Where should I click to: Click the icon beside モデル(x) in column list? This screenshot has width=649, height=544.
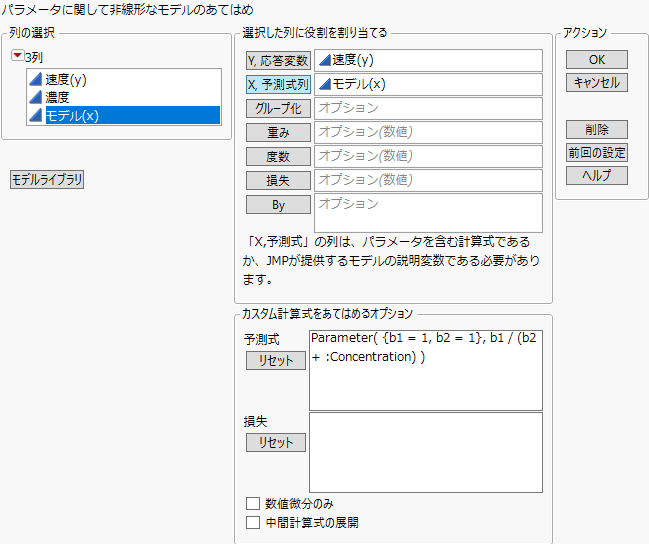point(36,115)
